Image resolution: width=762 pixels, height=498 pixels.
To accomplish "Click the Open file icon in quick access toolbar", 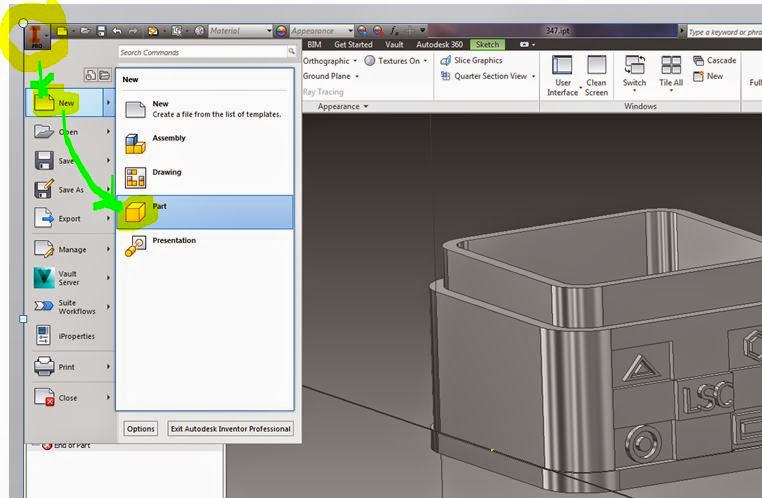I will tap(85, 31).
